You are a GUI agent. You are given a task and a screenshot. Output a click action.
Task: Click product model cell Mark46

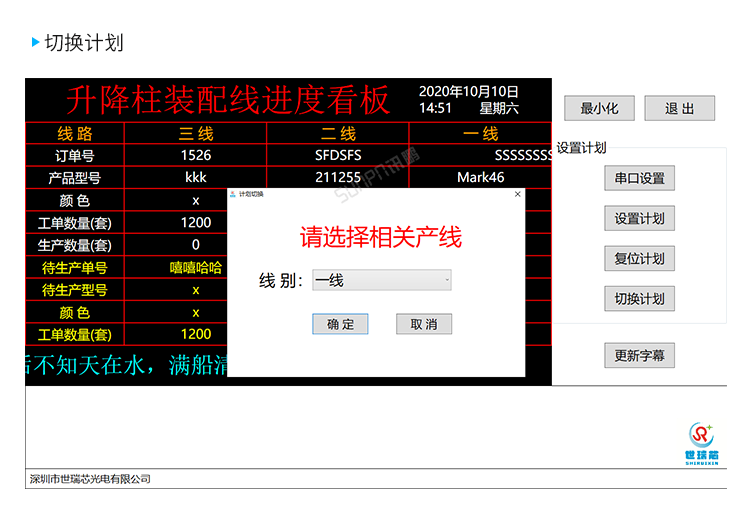(x=480, y=177)
